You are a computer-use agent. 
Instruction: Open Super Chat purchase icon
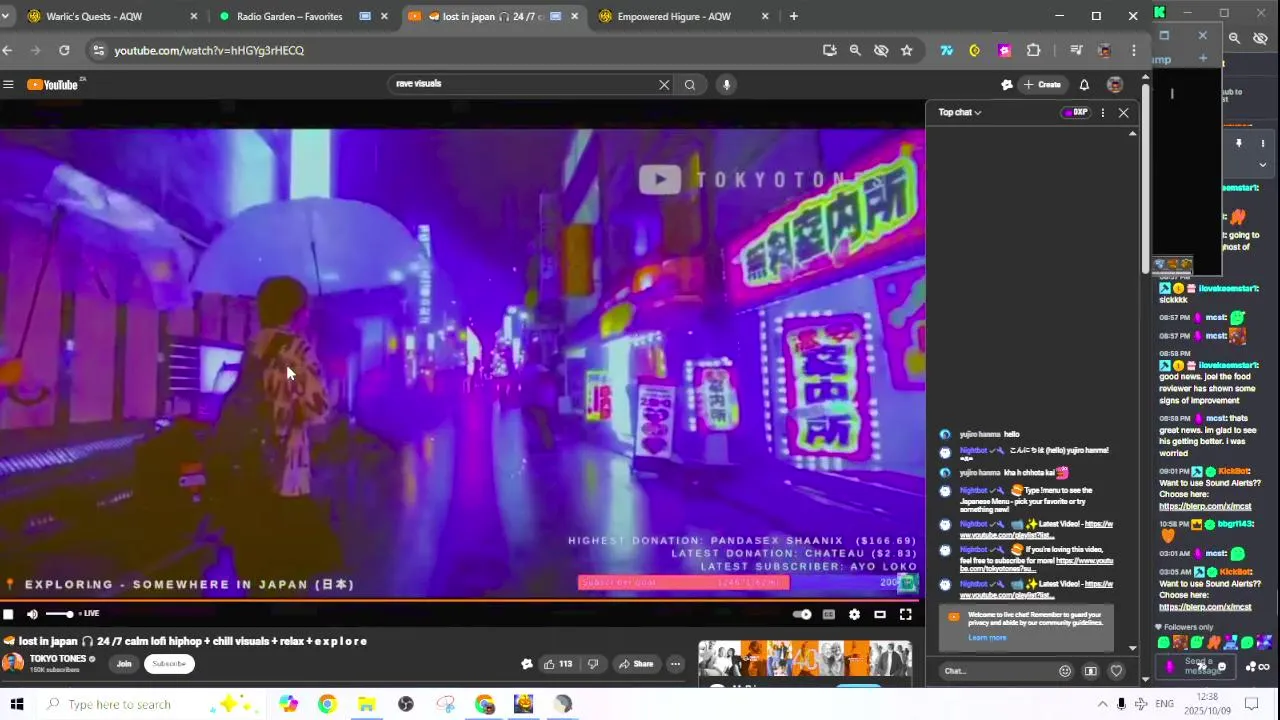click(1091, 671)
